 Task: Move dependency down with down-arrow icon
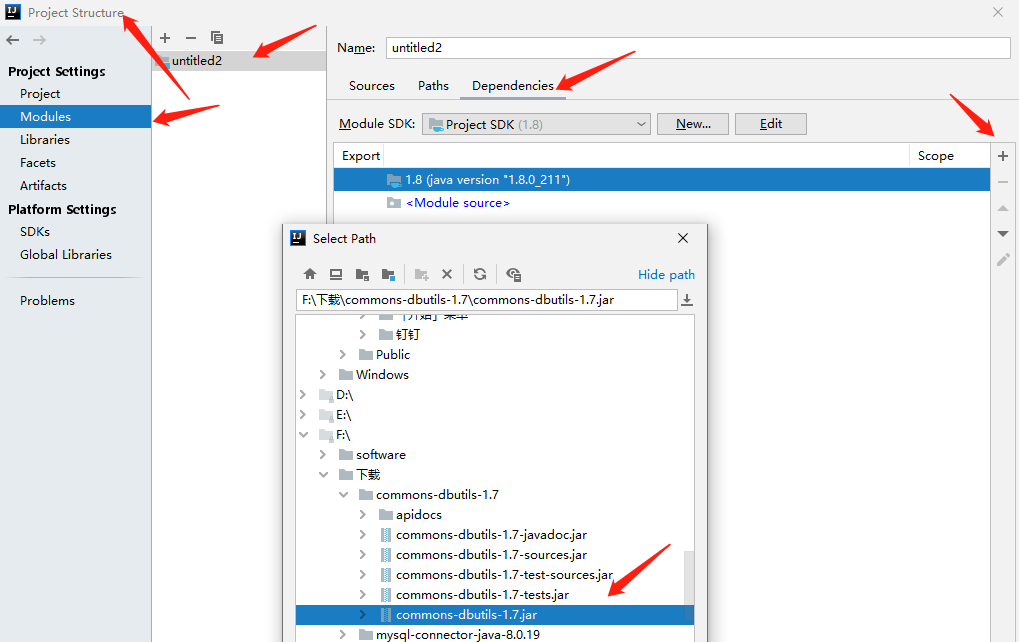(1002, 233)
